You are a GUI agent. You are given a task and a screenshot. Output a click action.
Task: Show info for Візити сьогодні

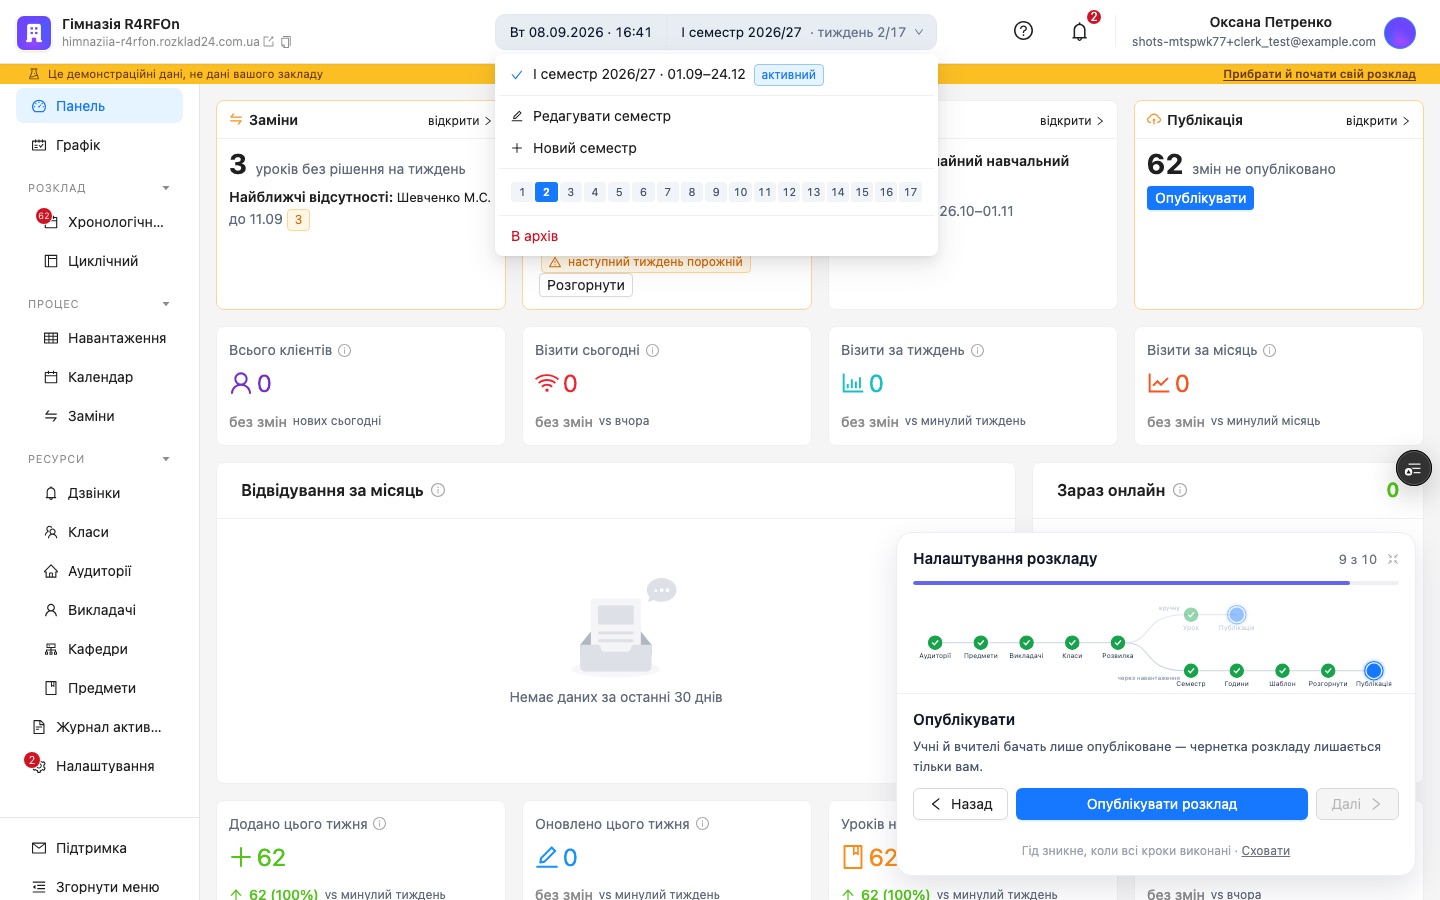coord(653,350)
